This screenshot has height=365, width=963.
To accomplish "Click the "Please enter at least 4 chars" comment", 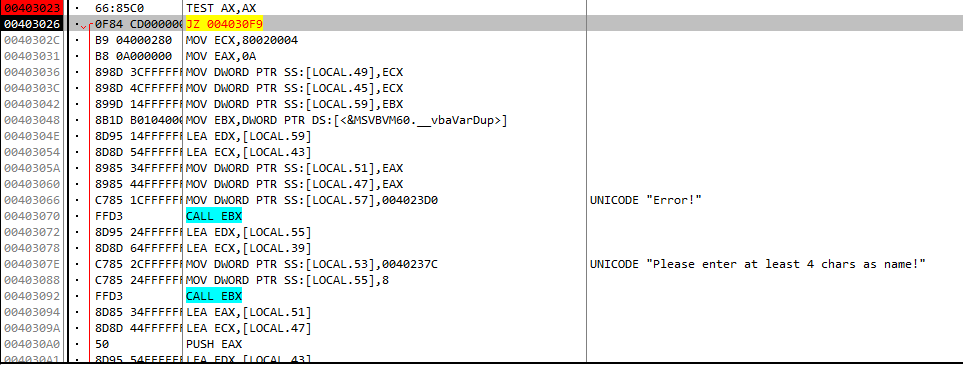I will click(x=757, y=264).
